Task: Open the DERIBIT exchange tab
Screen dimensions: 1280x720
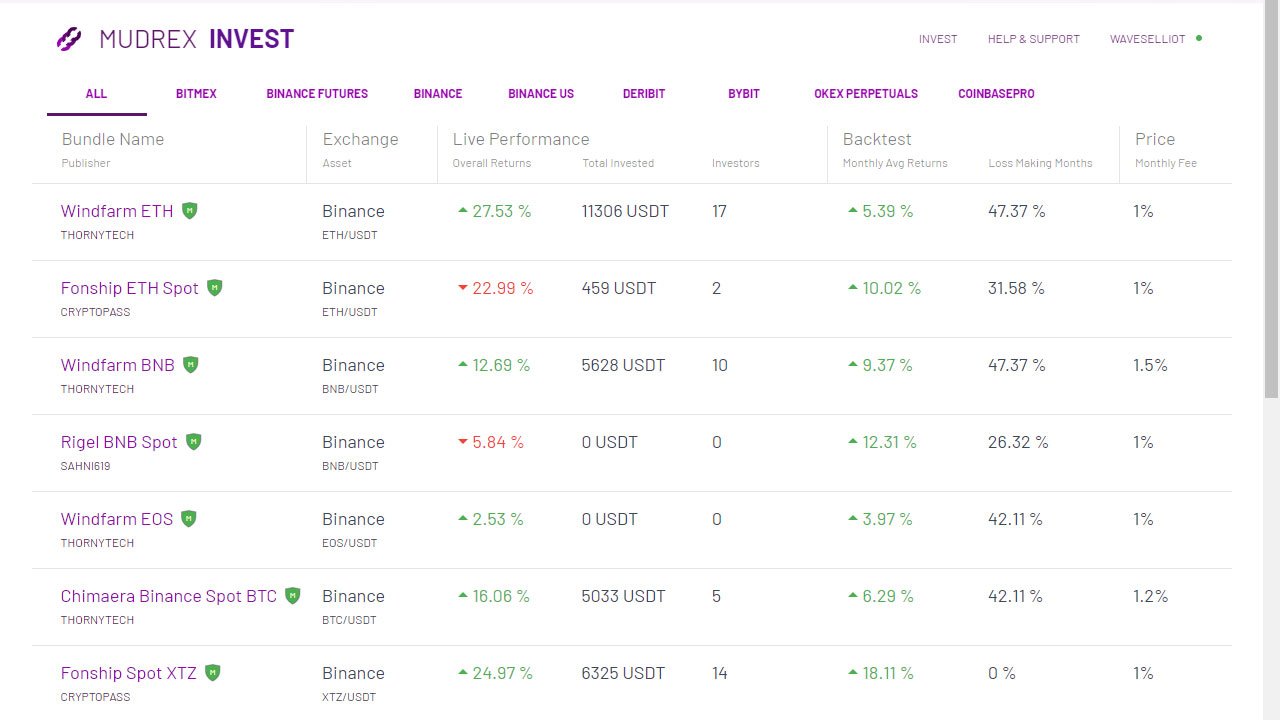Action: tap(644, 94)
